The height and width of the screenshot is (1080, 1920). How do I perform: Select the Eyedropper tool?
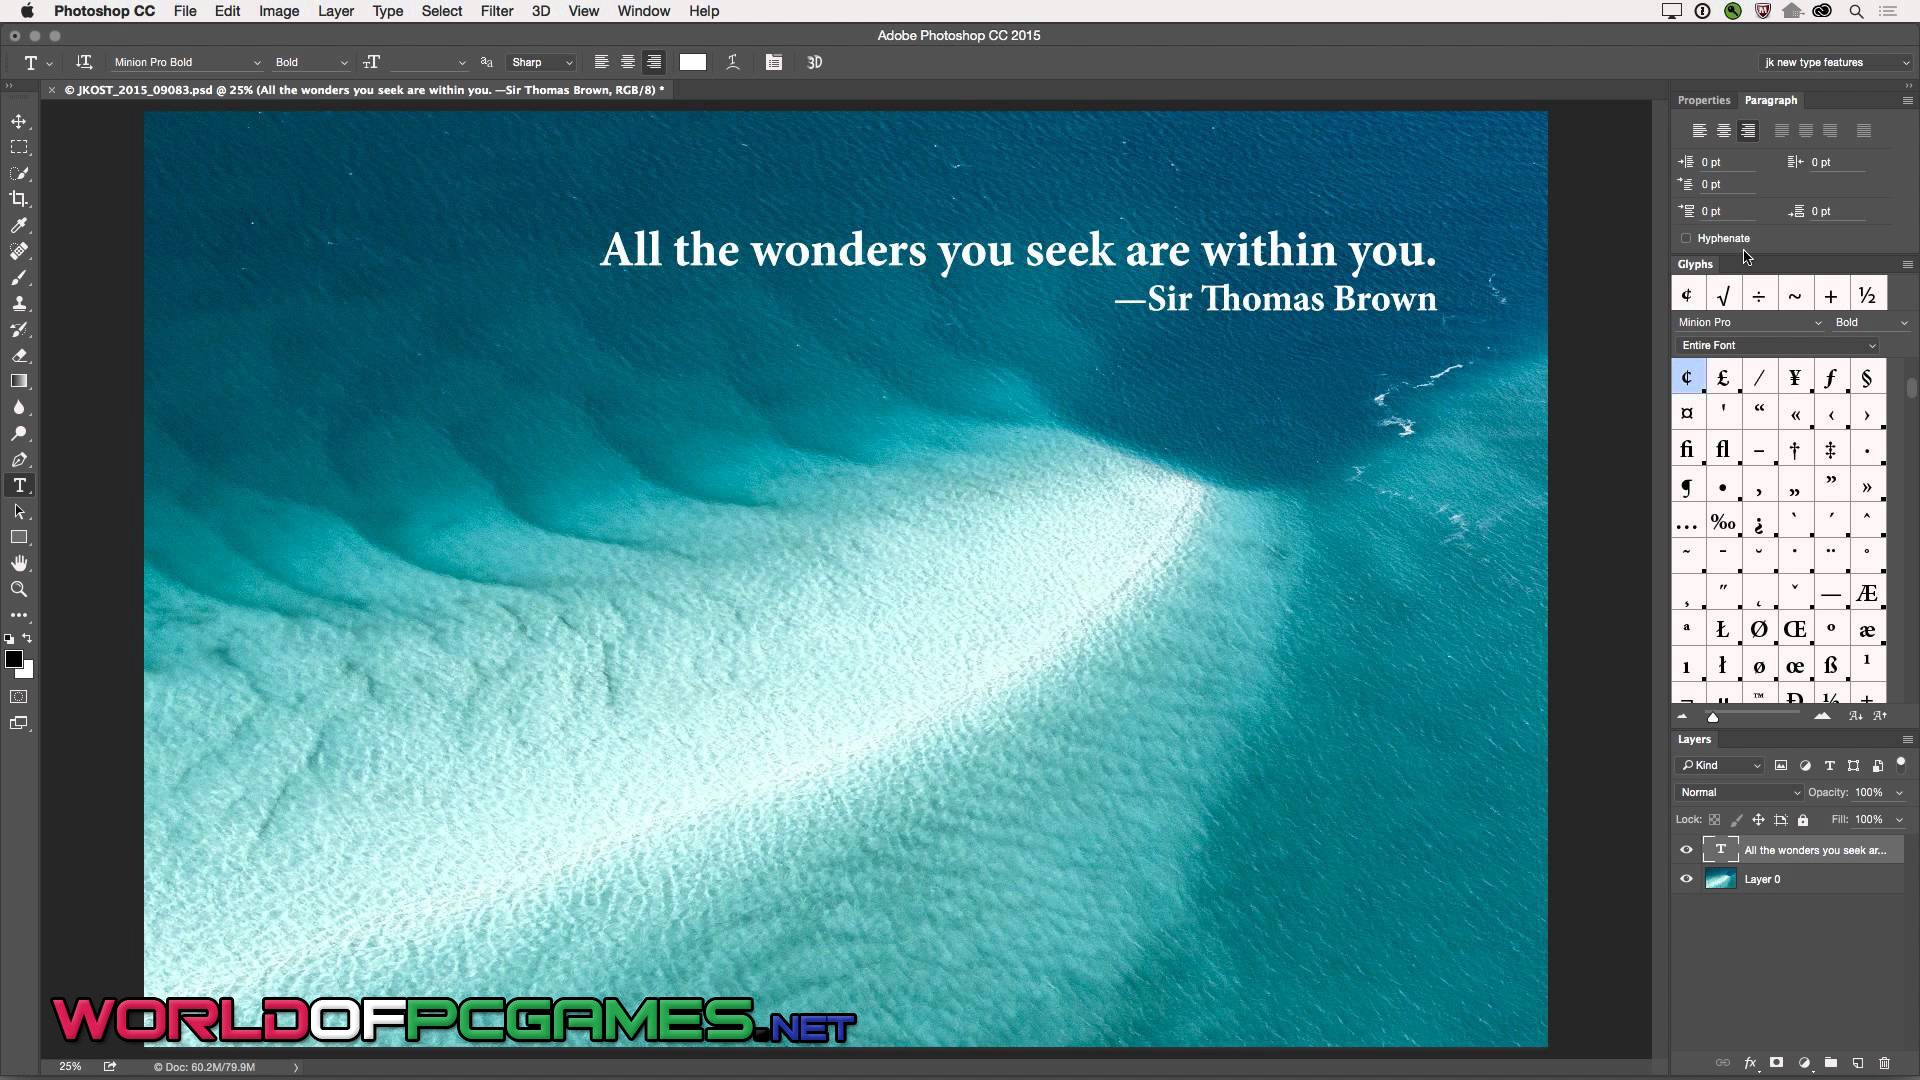click(18, 224)
